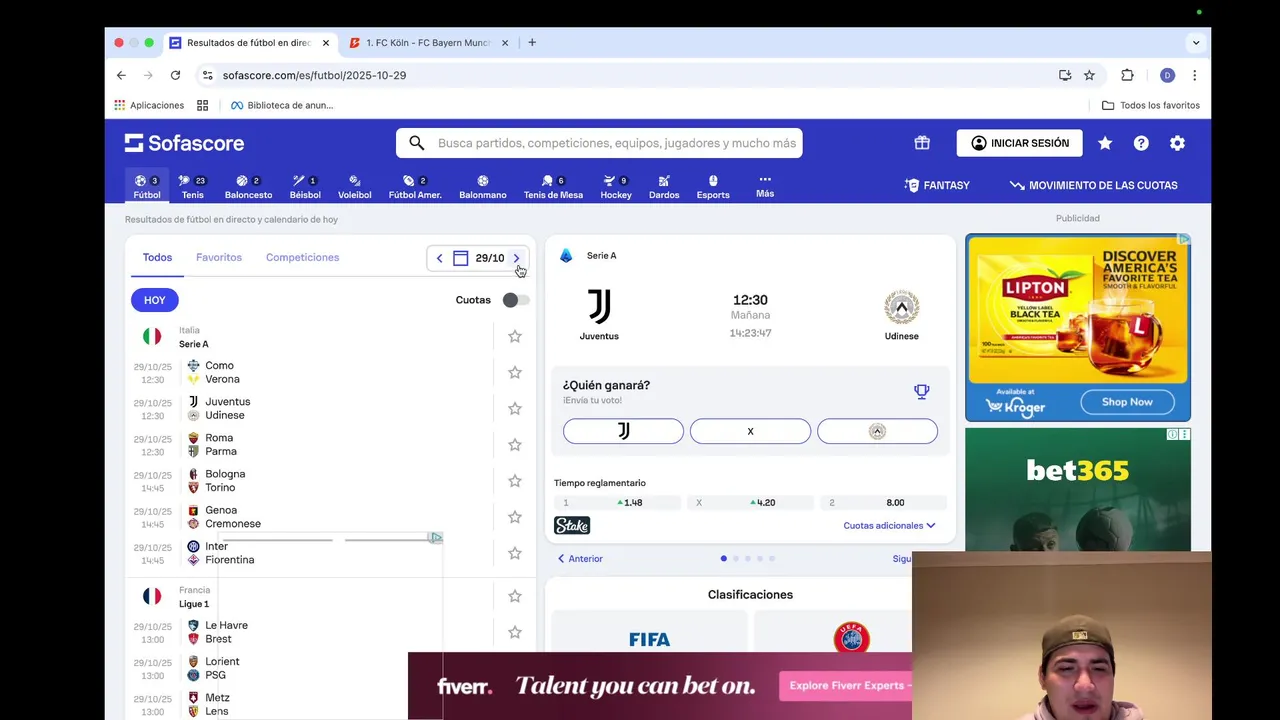Select the Competiciones tab
Screen dimensions: 1280x720
pyautogui.click(x=302, y=257)
